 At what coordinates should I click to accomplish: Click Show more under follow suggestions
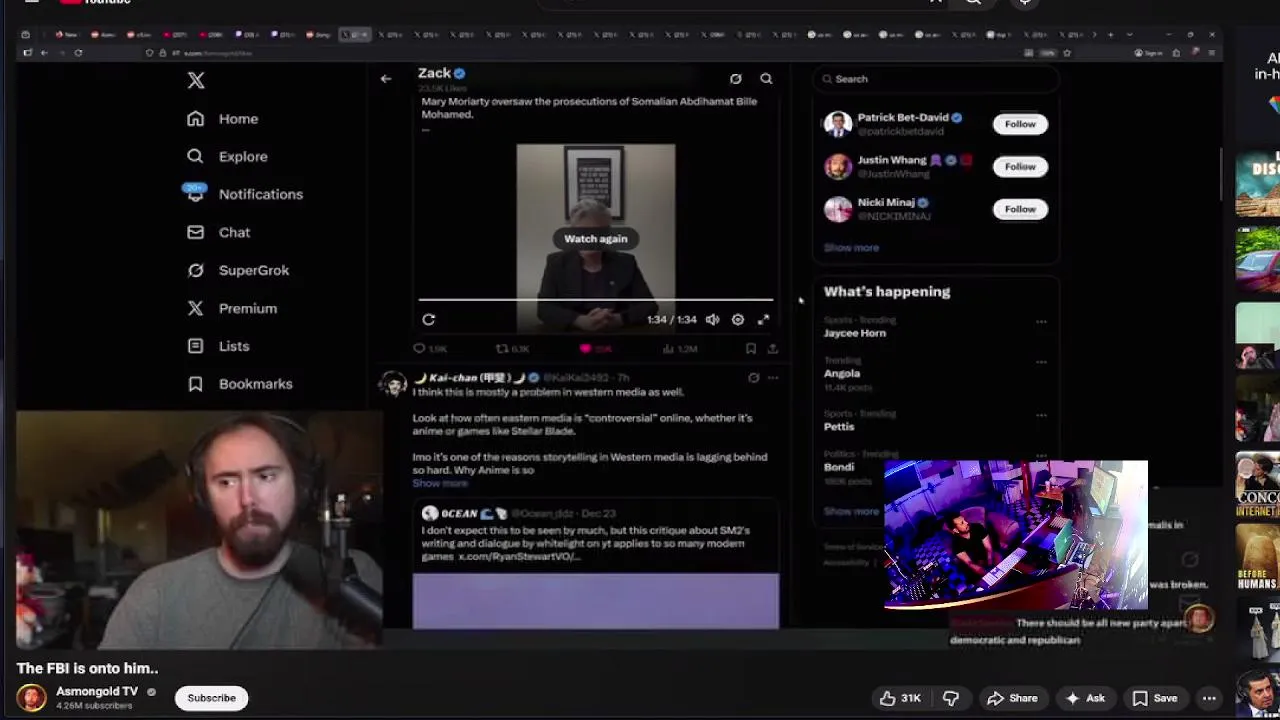point(851,248)
